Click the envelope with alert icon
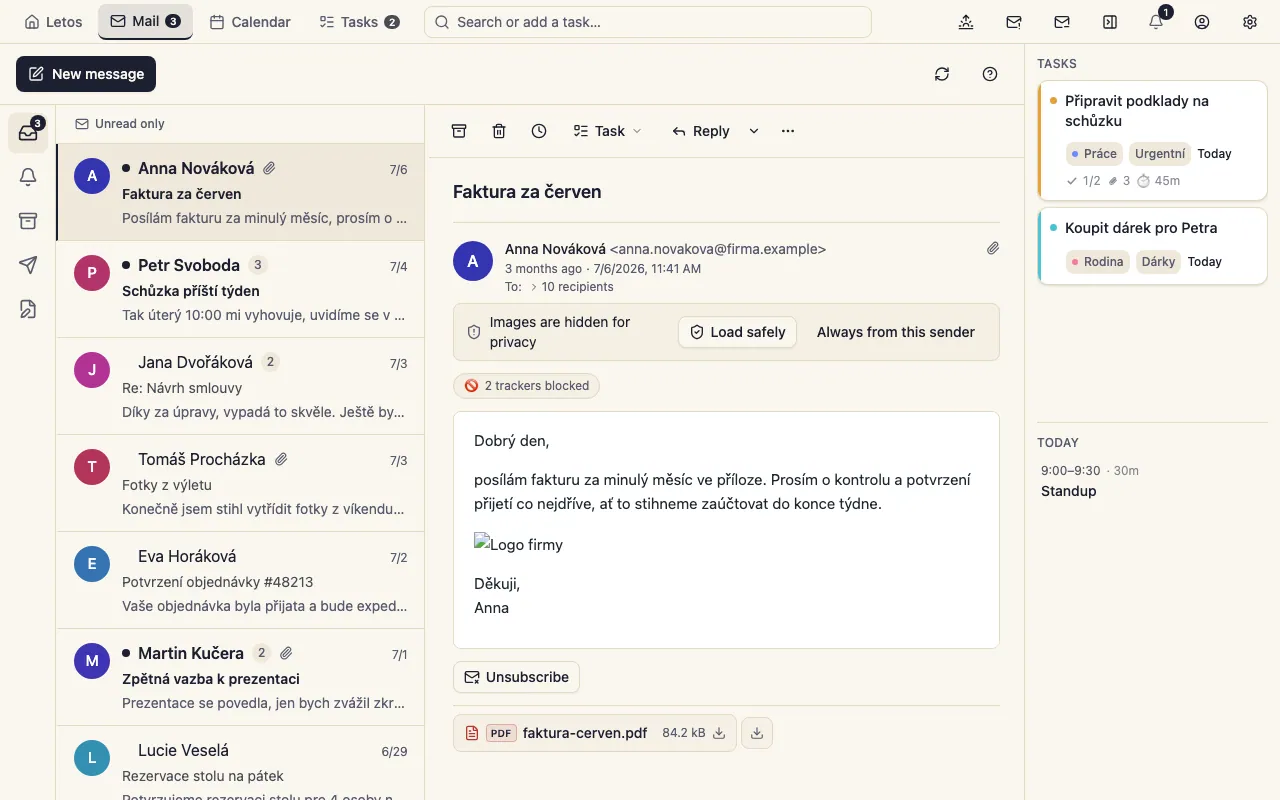The height and width of the screenshot is (800, 1280). click(1014, 22)
